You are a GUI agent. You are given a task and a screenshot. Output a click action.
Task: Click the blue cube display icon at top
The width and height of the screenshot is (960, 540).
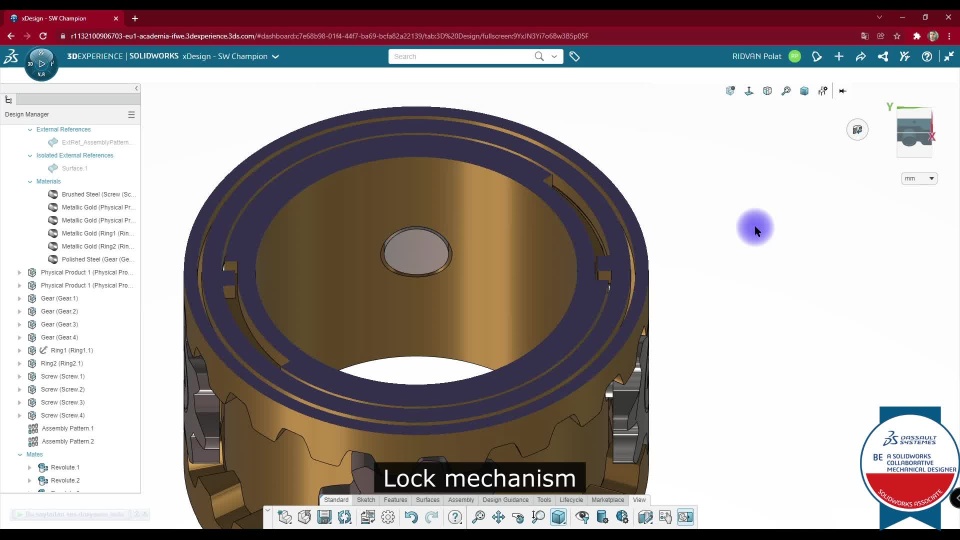pyautogui.click(x=804, y=91)
